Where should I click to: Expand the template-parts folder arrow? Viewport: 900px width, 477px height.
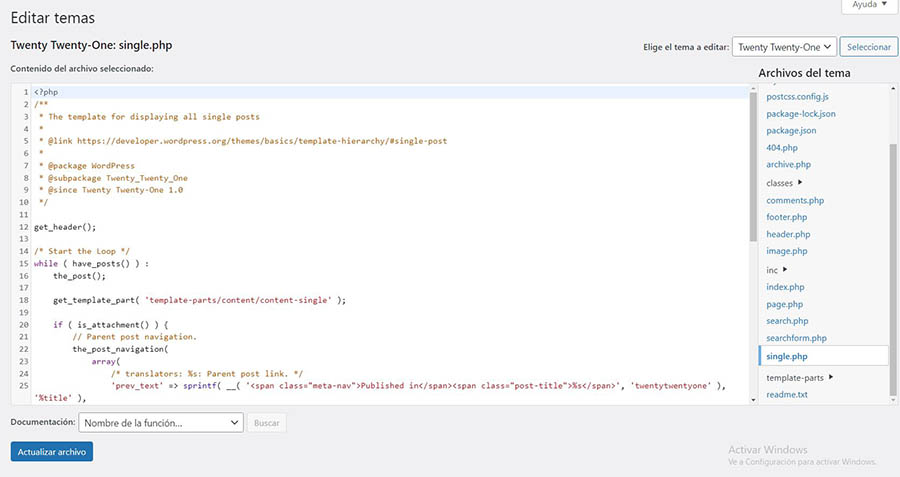[x=831, y=377]
